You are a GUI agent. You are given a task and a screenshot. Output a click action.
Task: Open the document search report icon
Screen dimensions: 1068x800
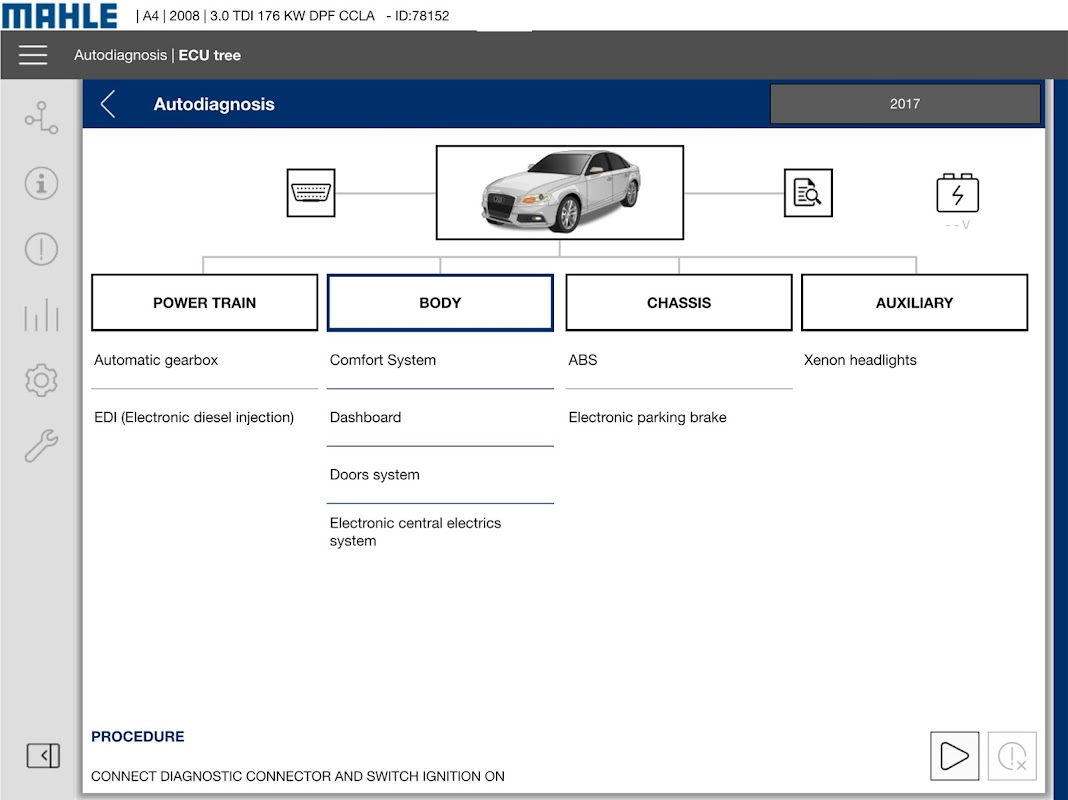click(x=808, y=193)
